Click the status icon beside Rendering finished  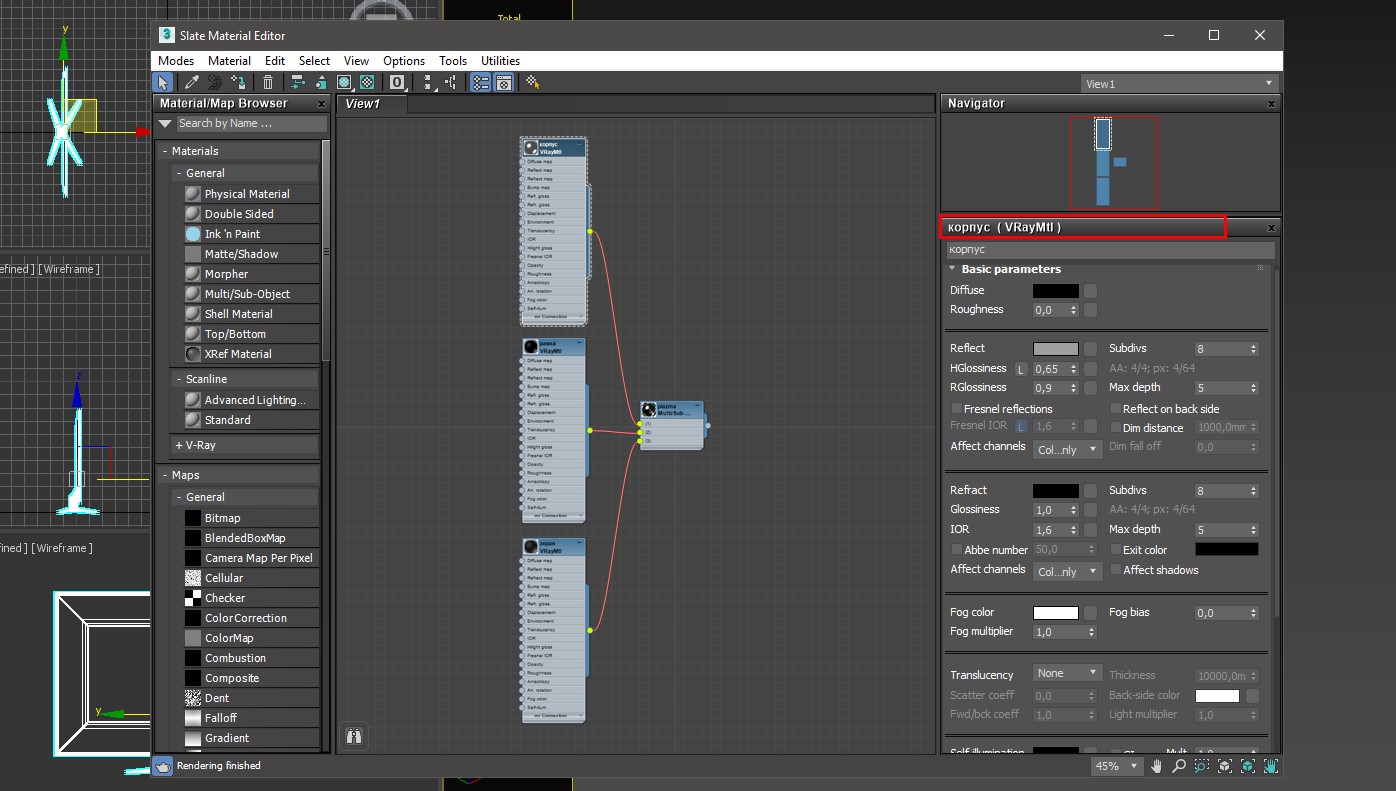click(163, 766)
